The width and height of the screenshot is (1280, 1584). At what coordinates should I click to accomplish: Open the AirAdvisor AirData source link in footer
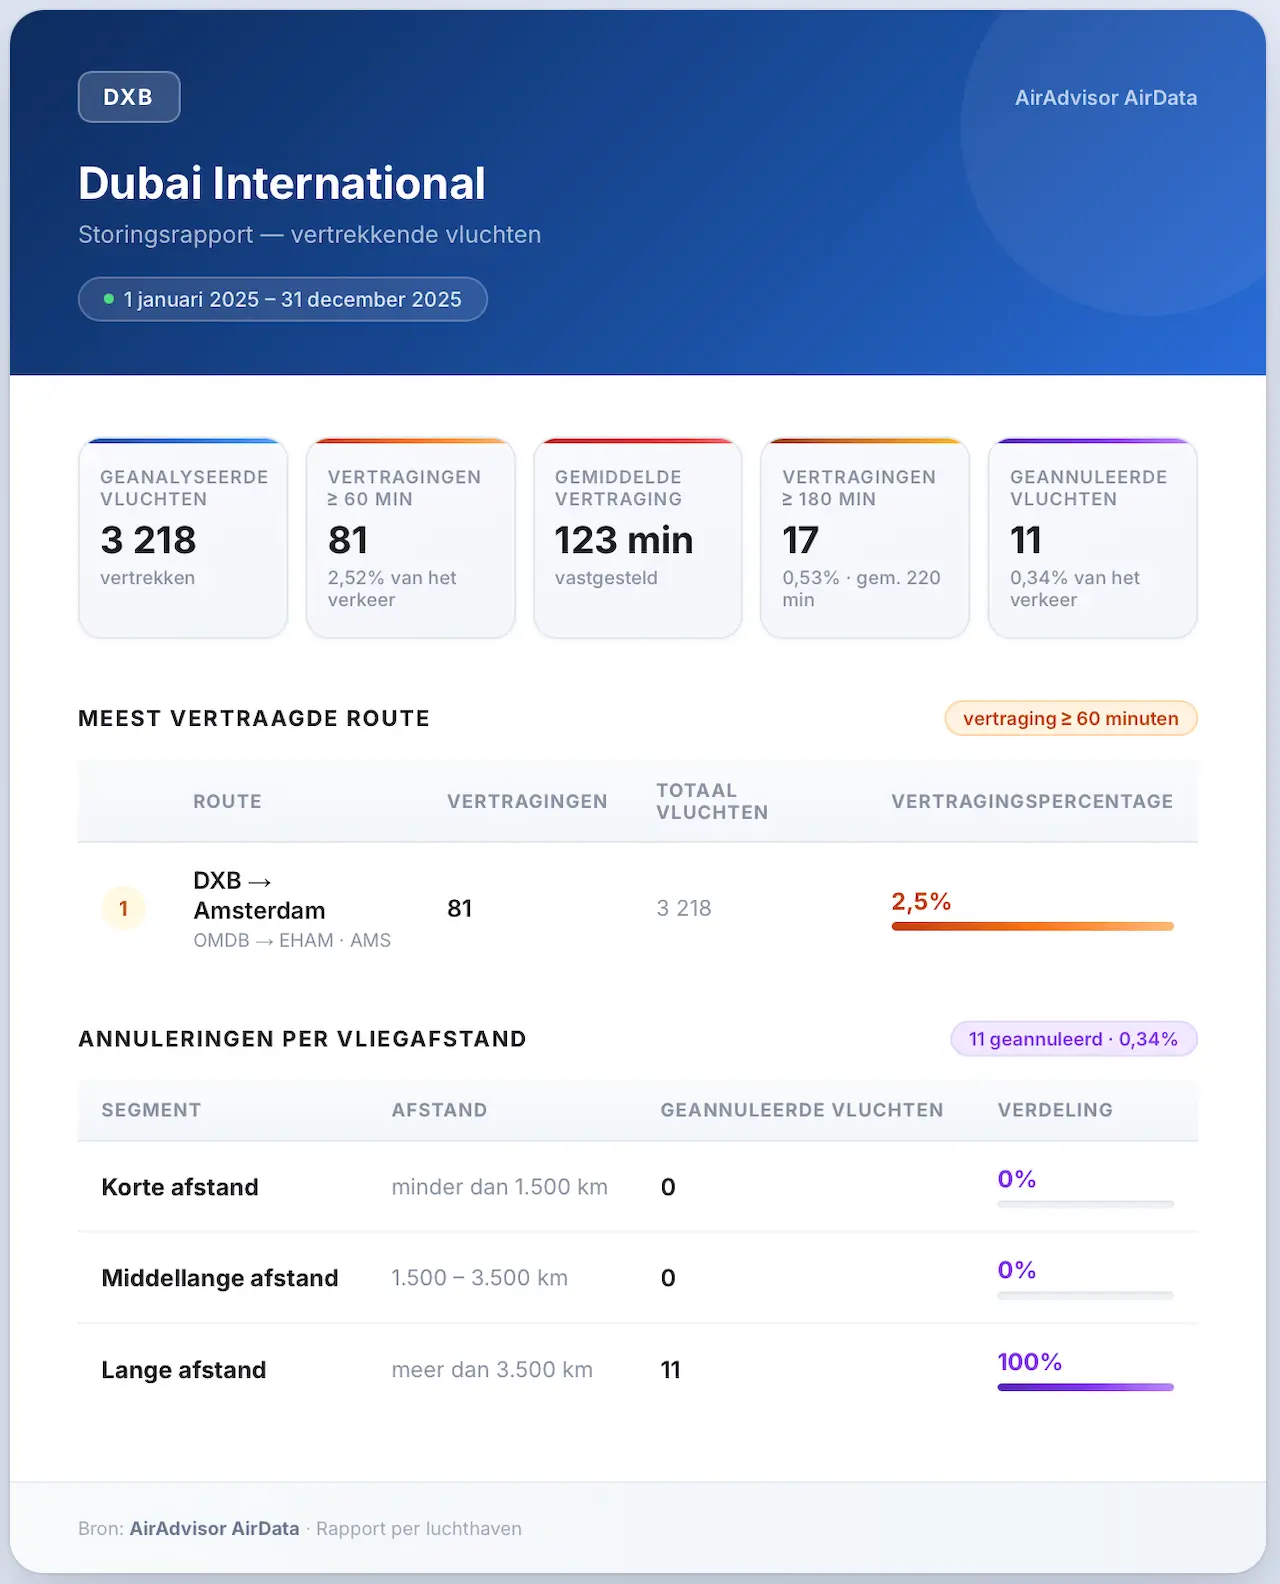click(x=214, y=1528)
